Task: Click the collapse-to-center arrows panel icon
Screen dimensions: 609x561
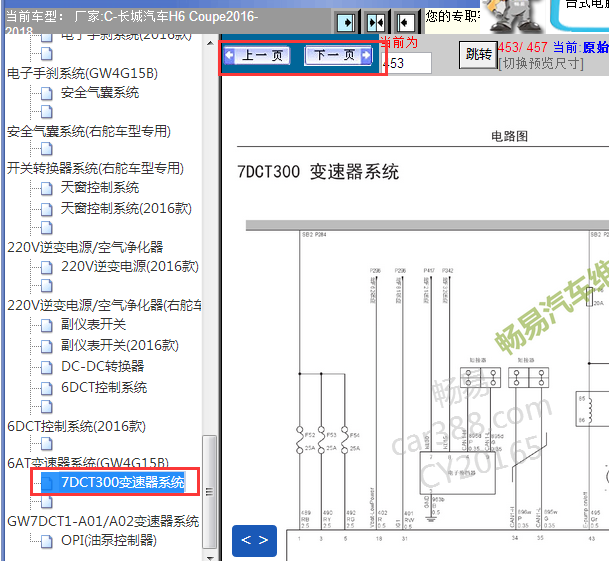Action: [x=376, y=23]
